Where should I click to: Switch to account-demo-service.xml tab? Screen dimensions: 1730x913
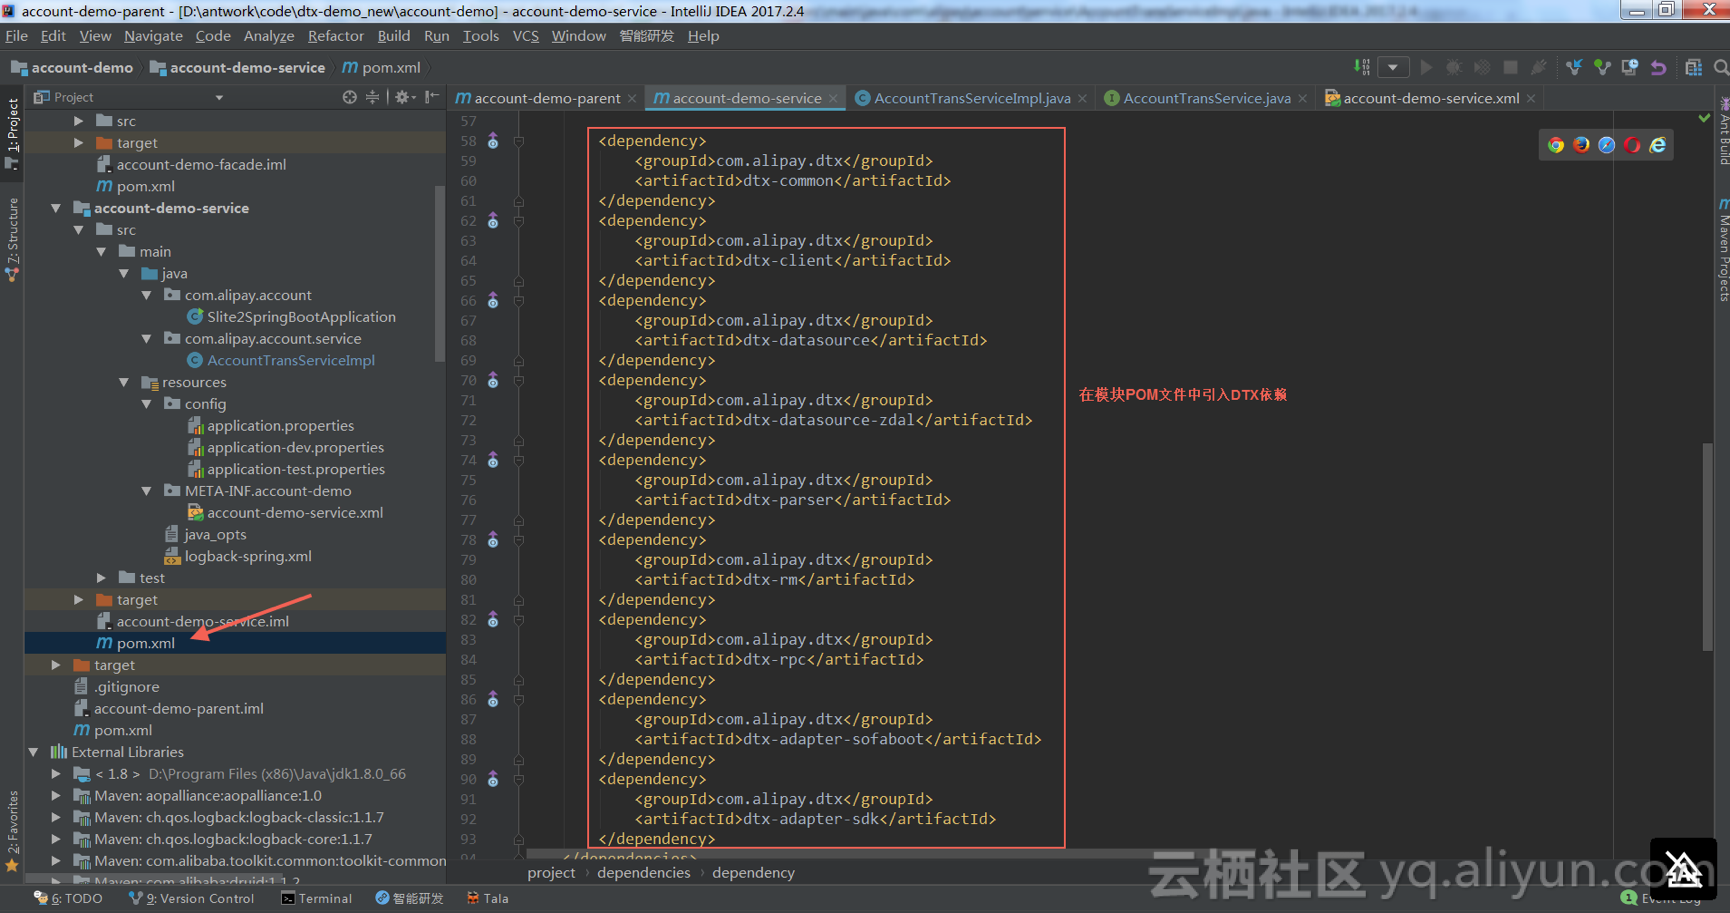[1431, 98]
